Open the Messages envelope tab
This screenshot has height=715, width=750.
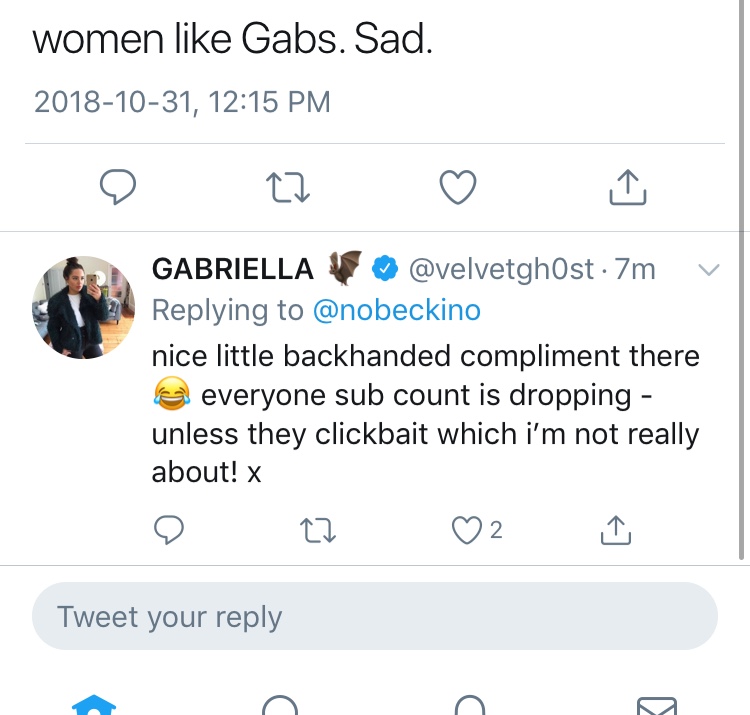656,704
